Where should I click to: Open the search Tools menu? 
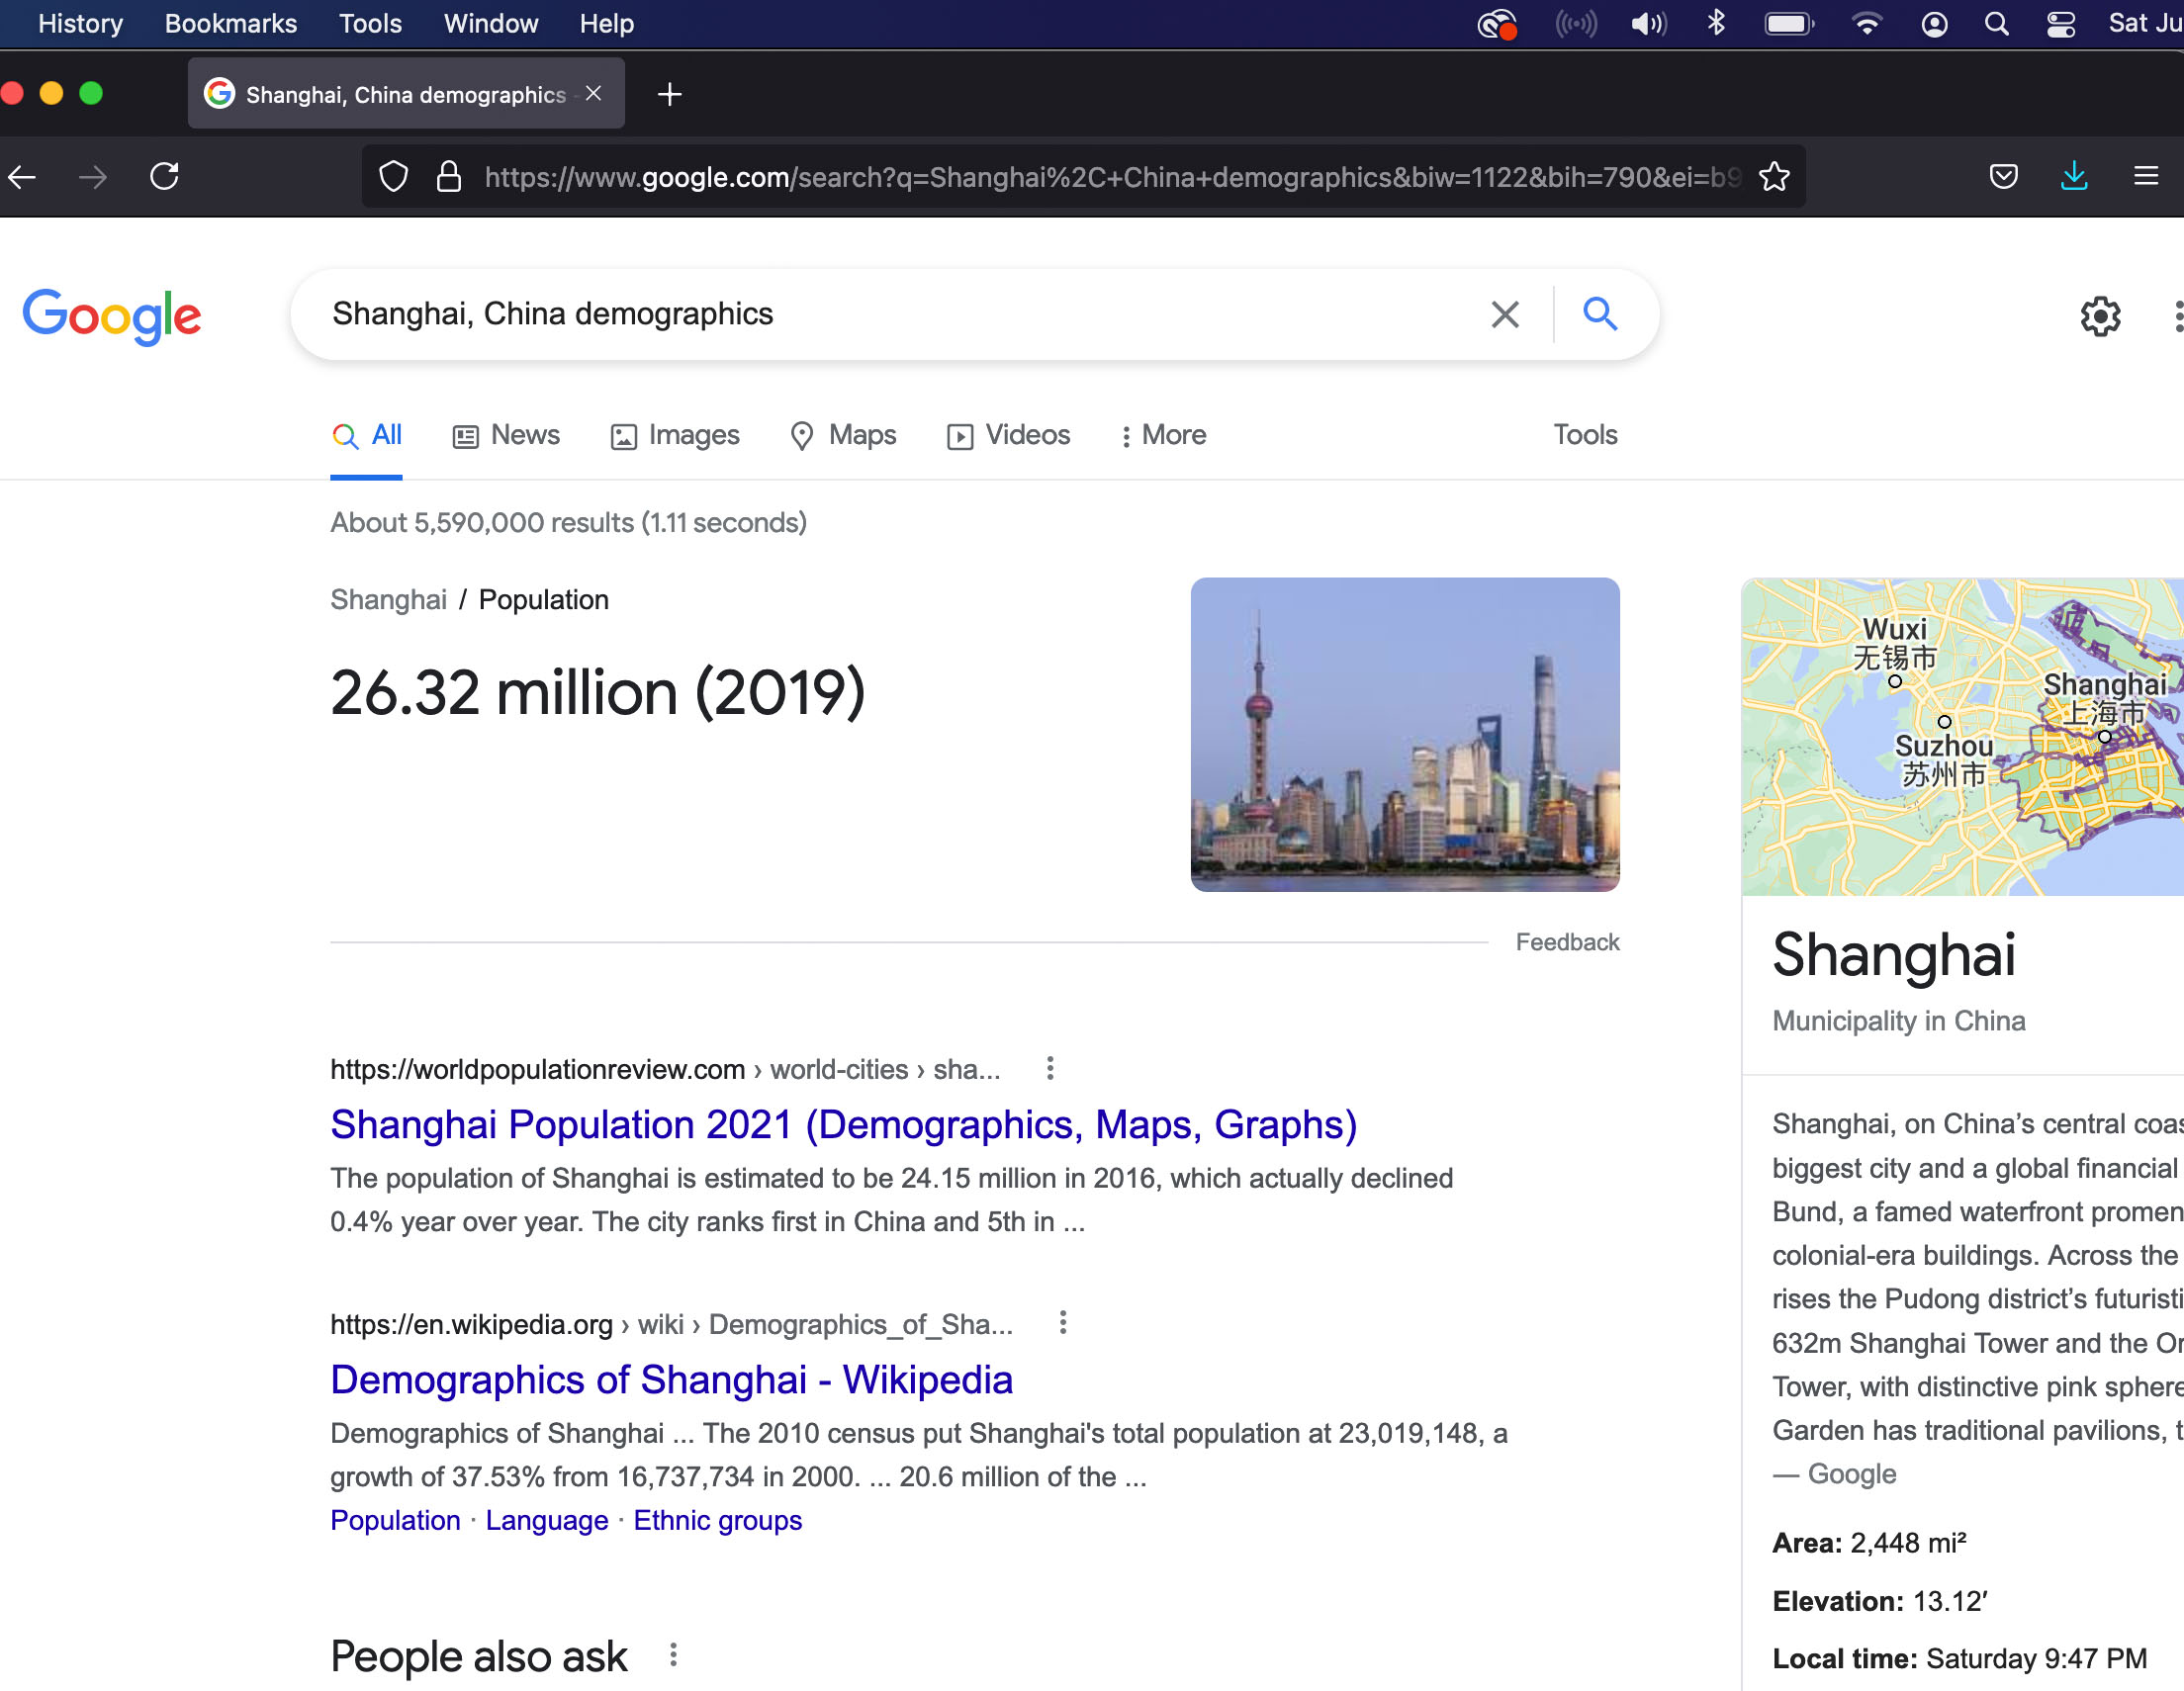point(1585,435)
